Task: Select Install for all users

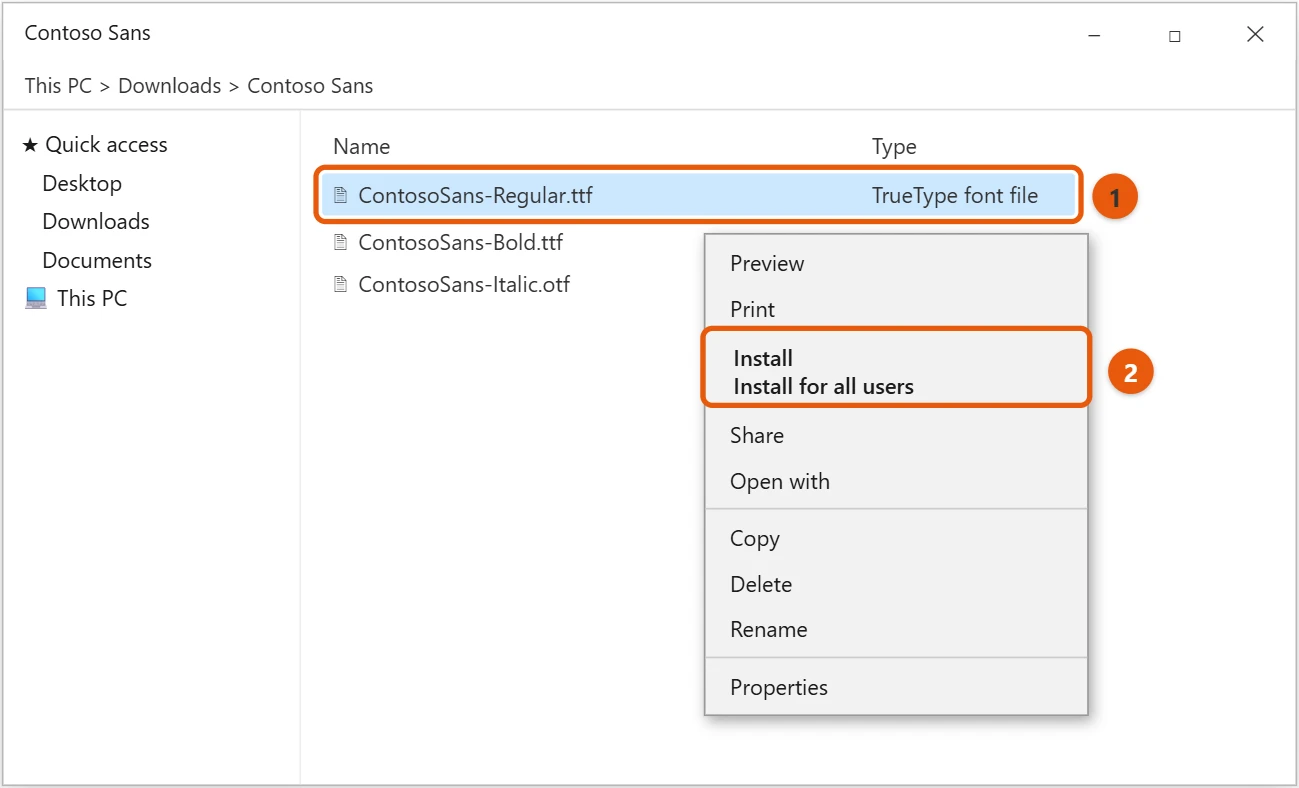Action: pyautogui.click(x=824, y=386)
